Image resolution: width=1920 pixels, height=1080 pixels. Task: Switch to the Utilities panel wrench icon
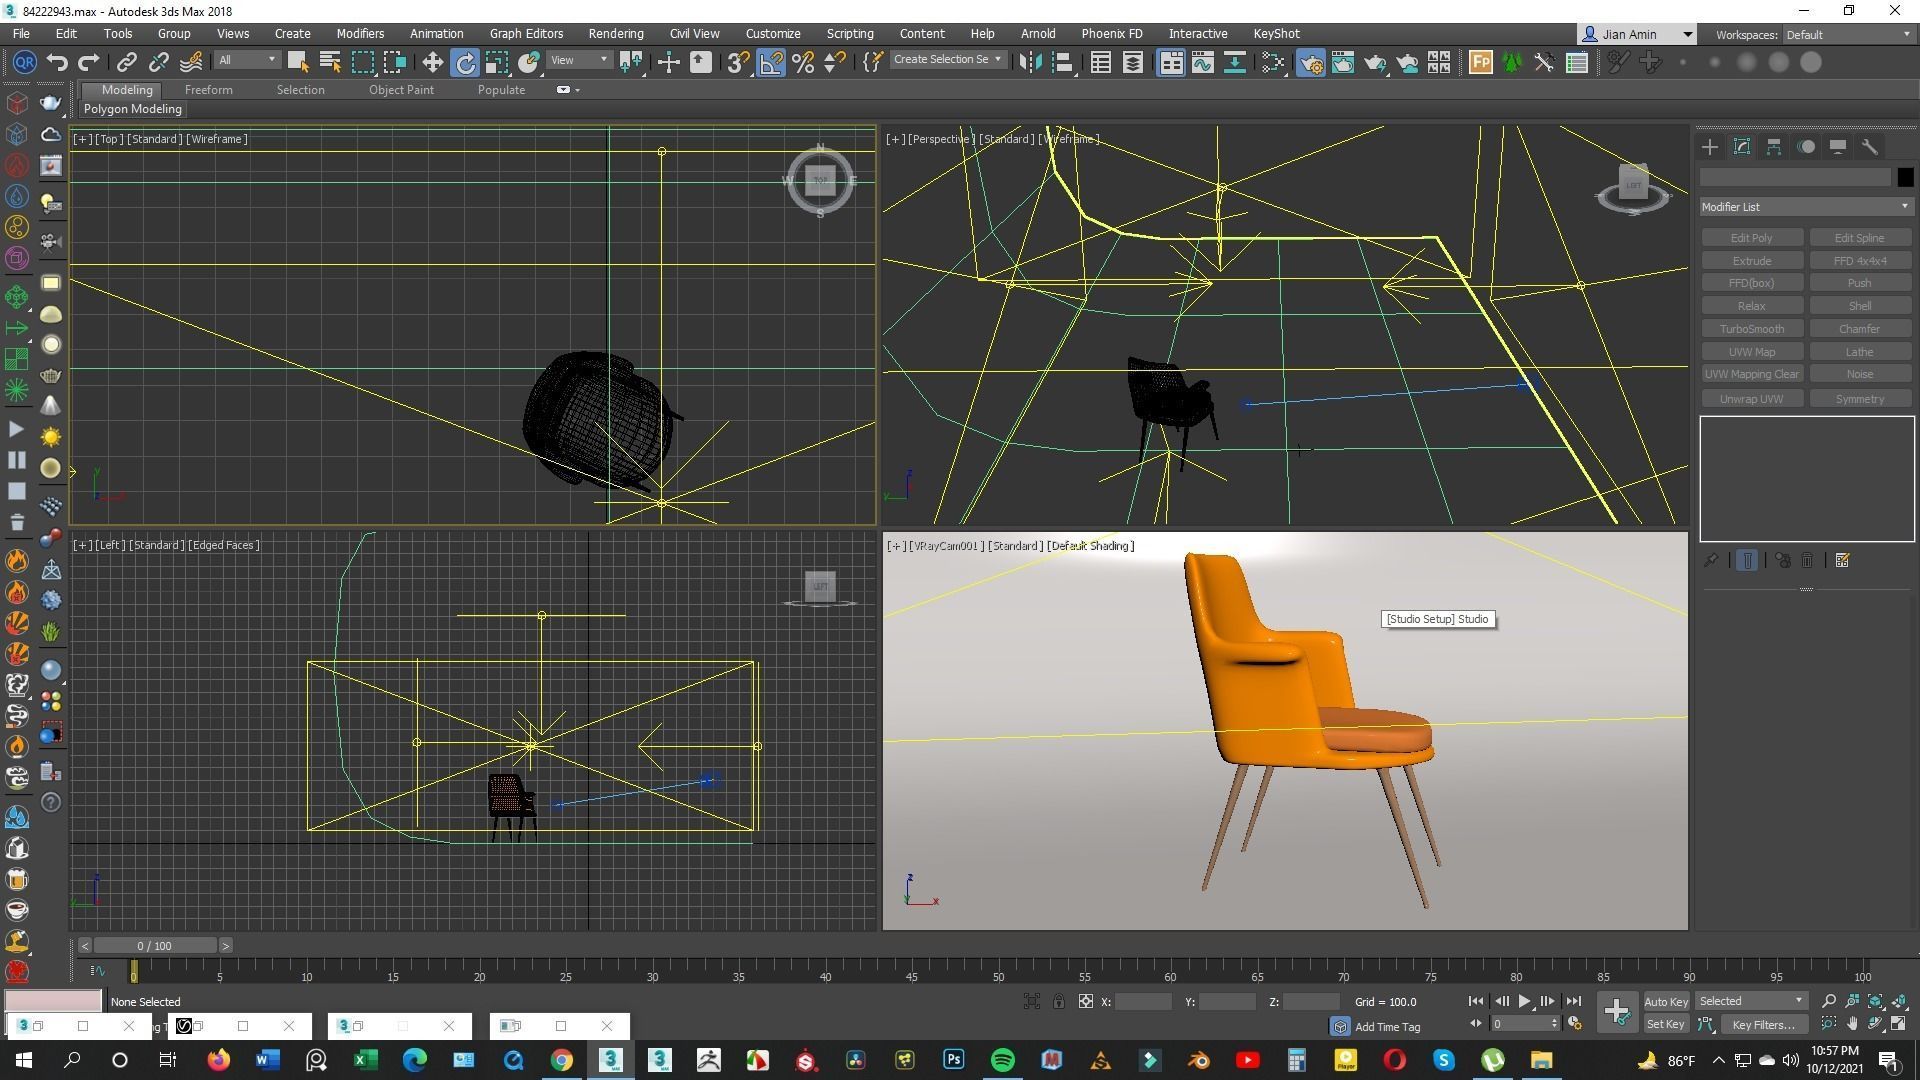tap(1870, 147)
